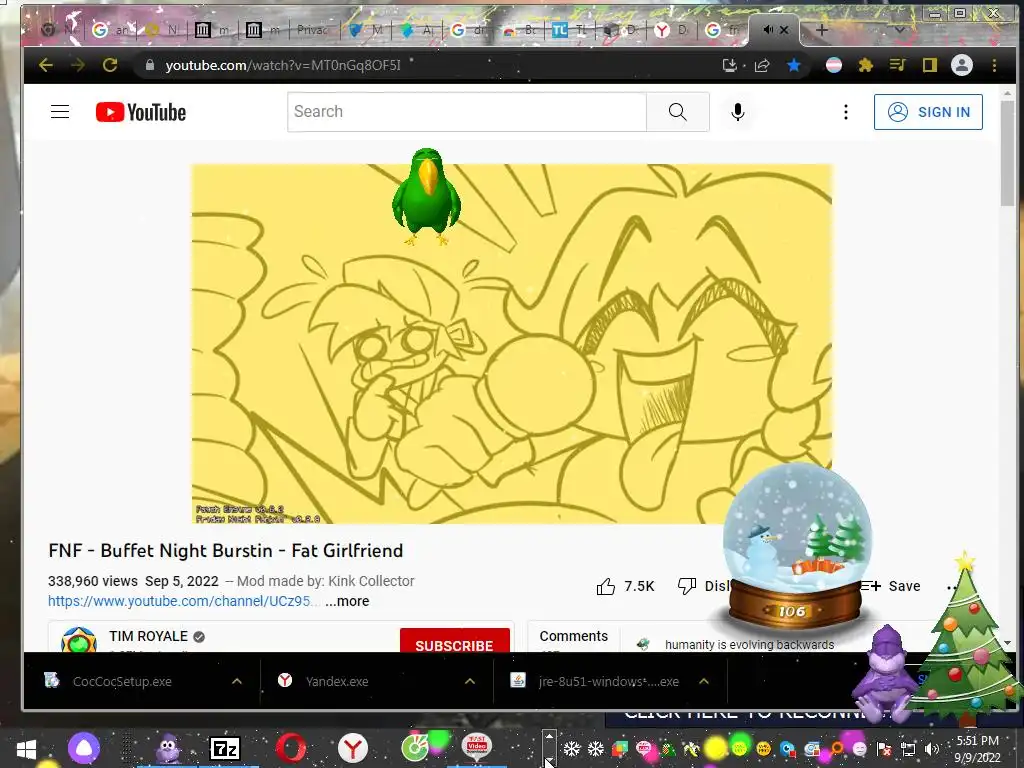Open the YouTube hamburger guide menu
The width and height of the screenshot is (1024, 768).
60,112
